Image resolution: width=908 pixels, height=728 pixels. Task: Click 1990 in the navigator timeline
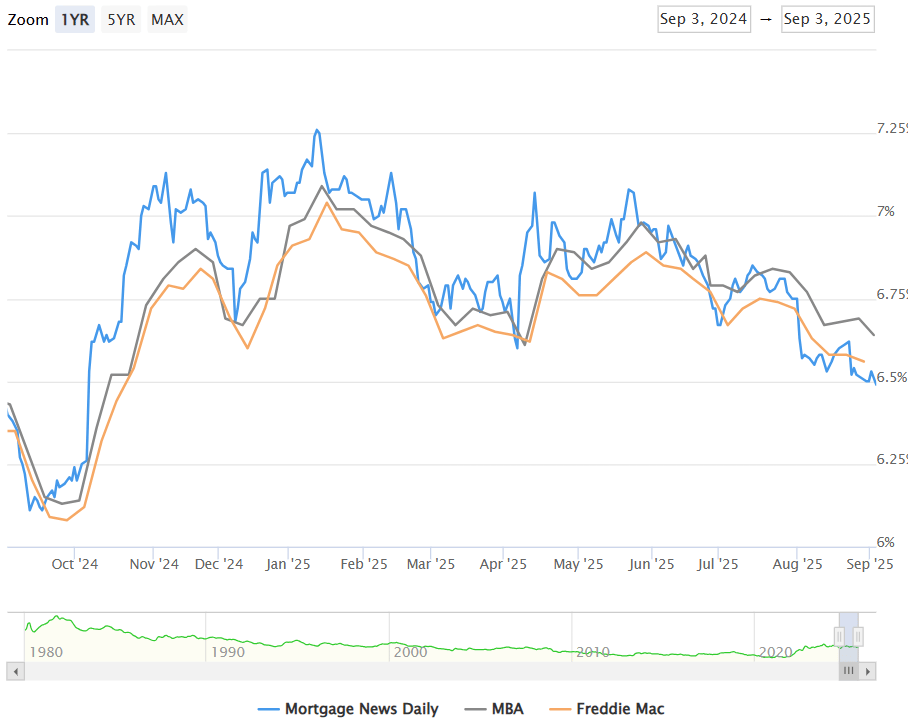coord(228,652)
